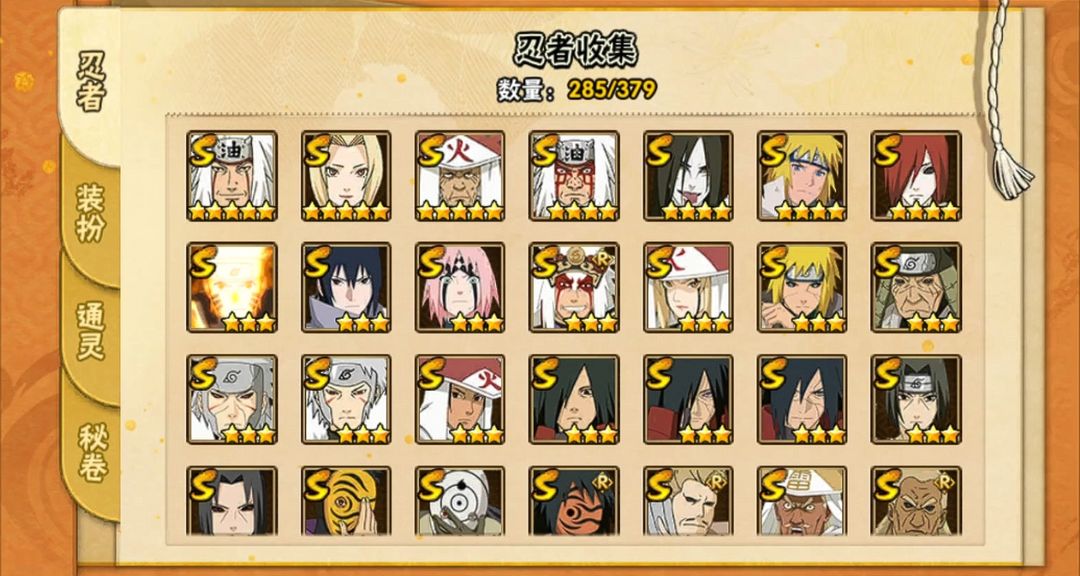Switch to the 通灵 tab
This screenshot has width=1080, height=576.
tap(90, 331)
